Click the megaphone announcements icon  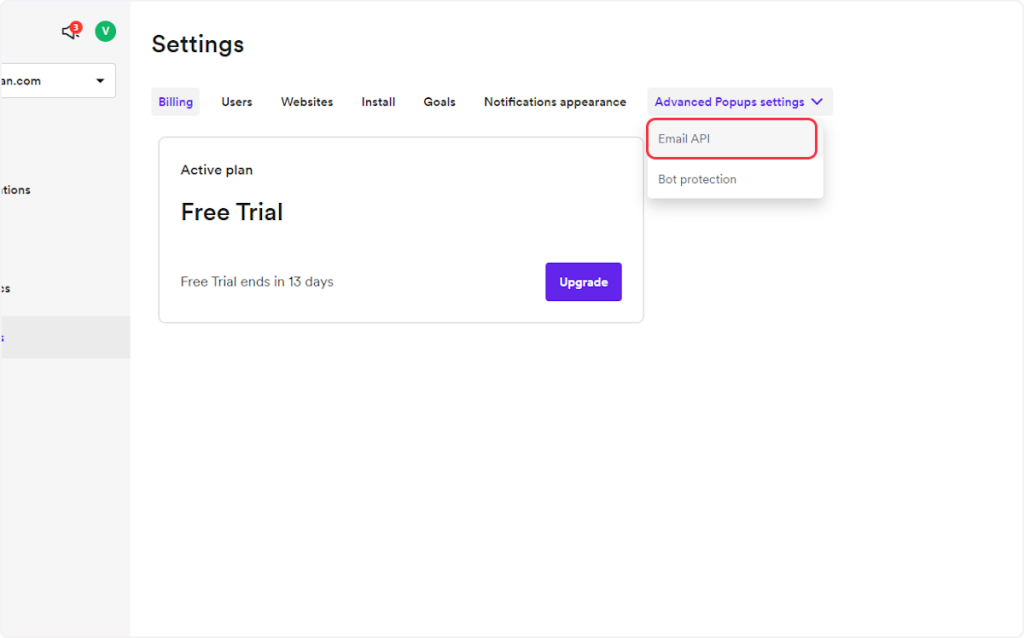click(x=69, y=32)
